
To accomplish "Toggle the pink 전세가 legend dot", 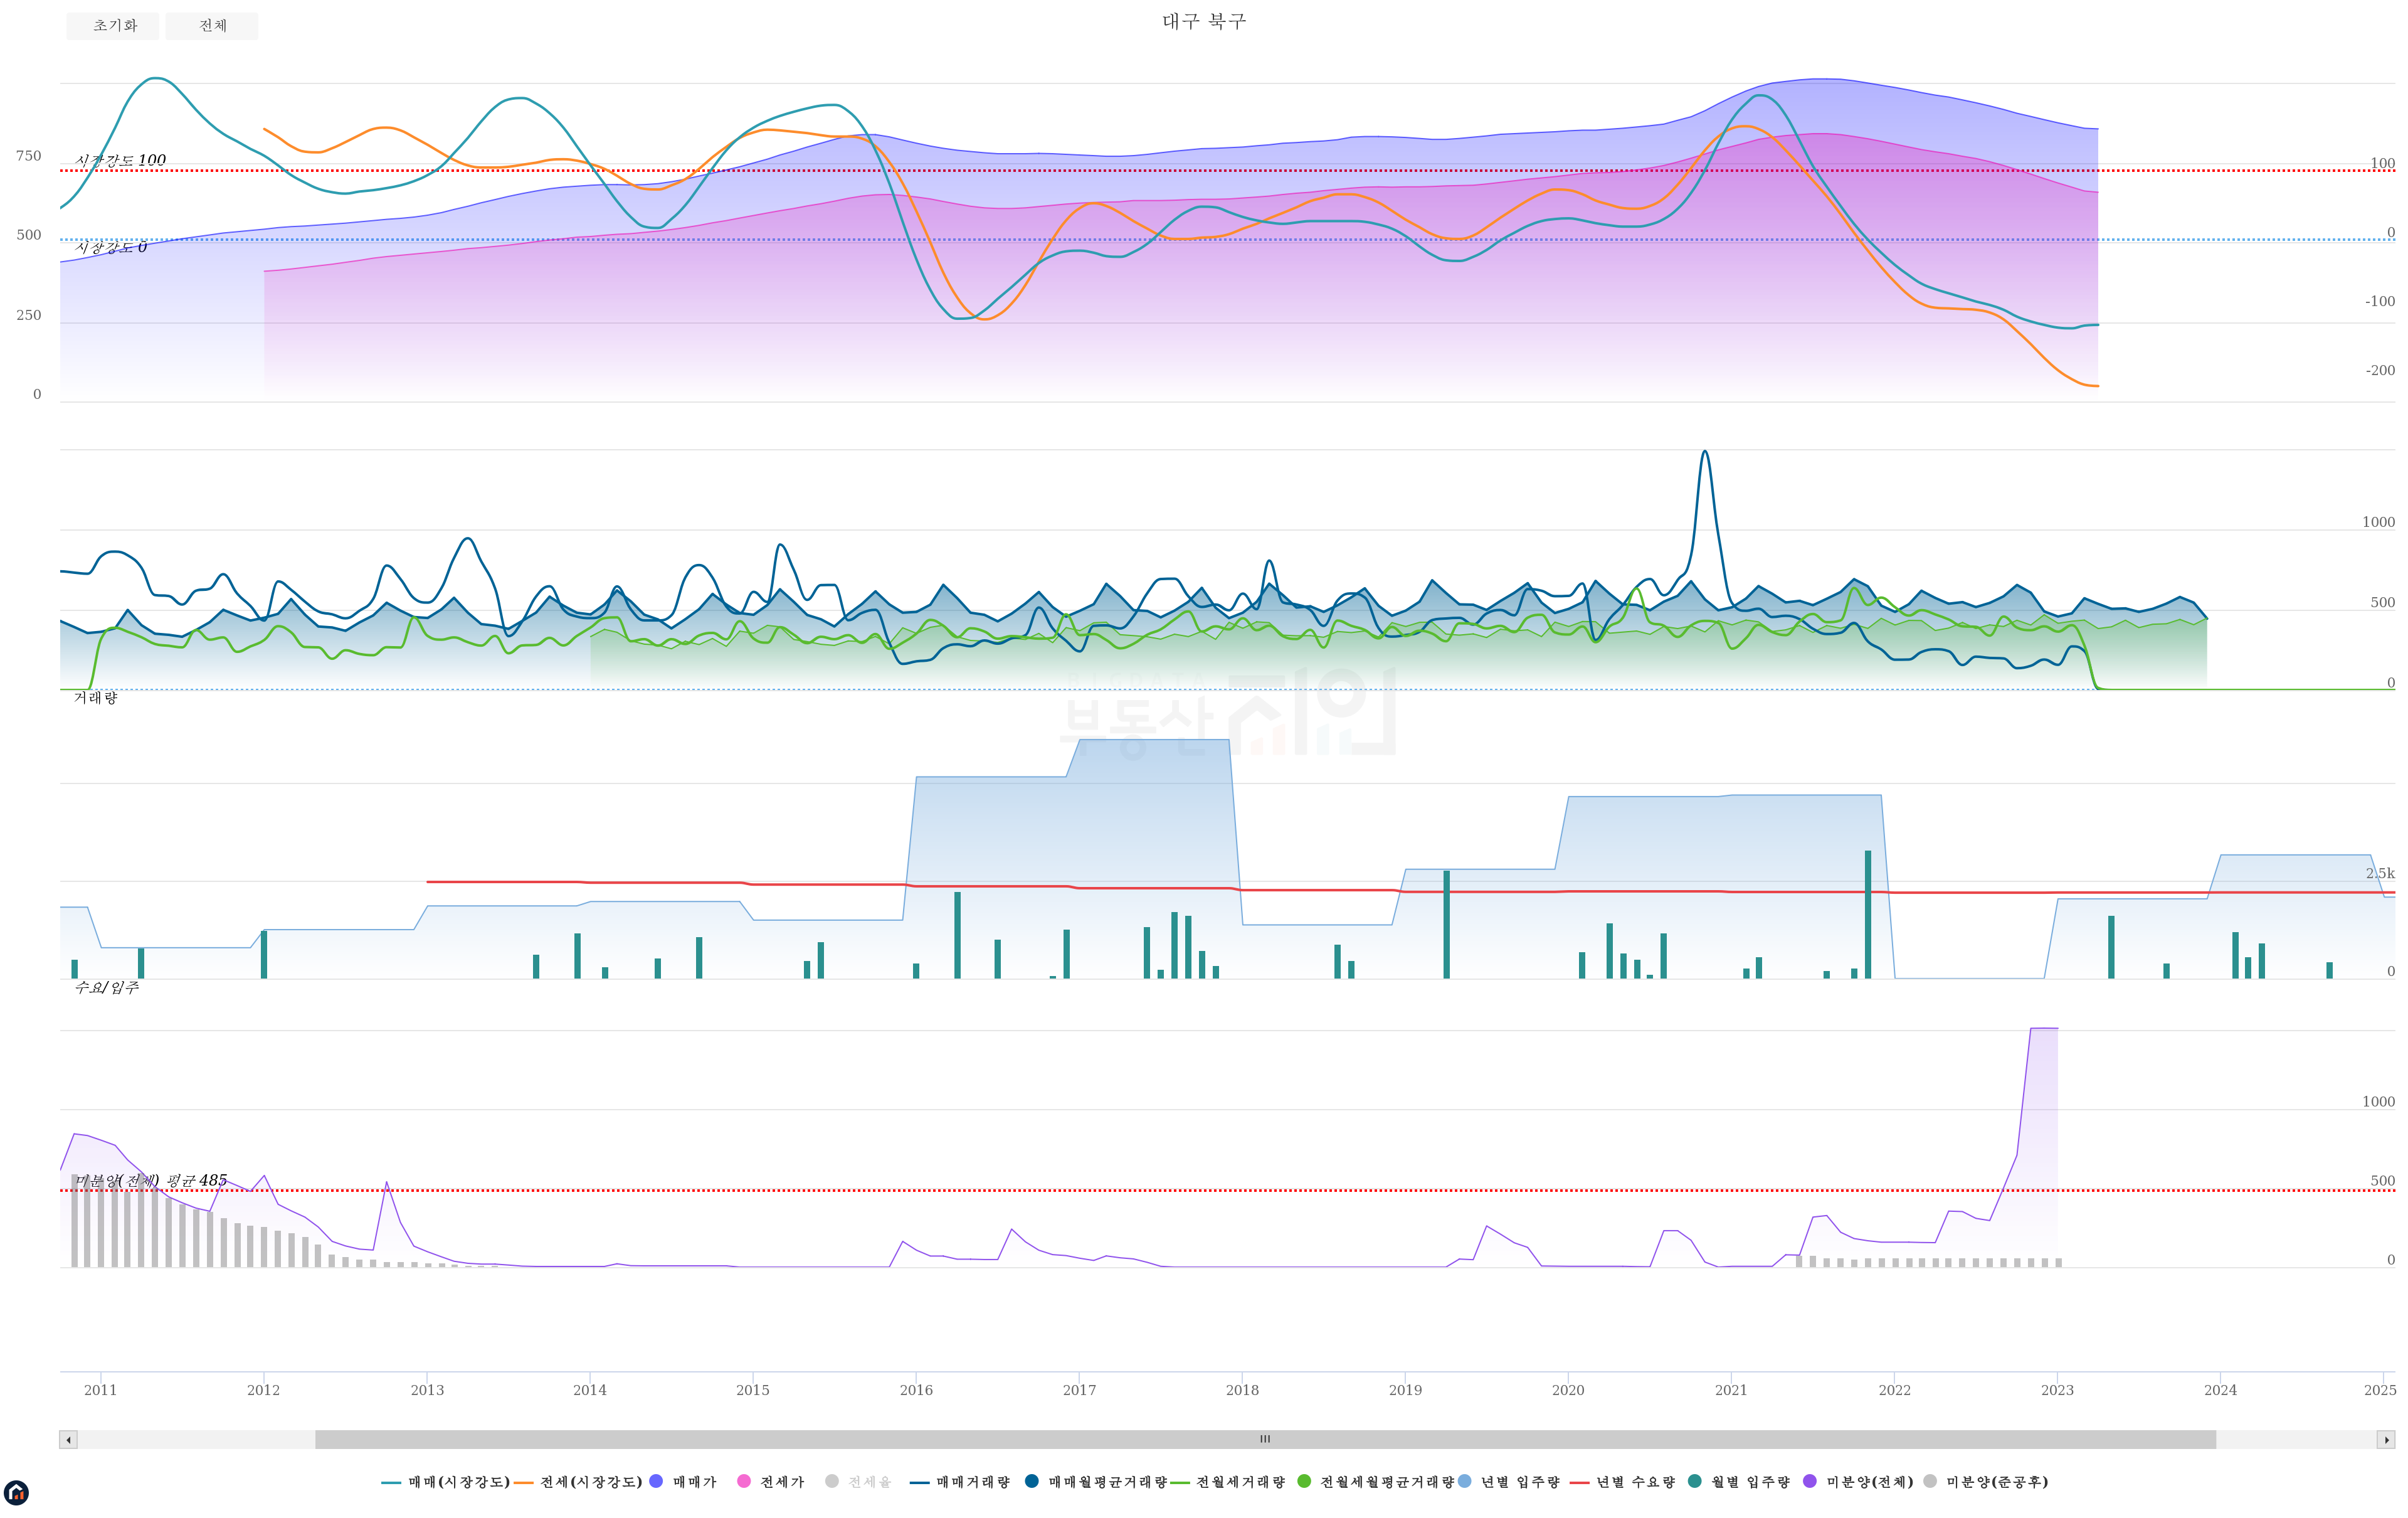I will pyautogui.click(x=744, y=1481).
